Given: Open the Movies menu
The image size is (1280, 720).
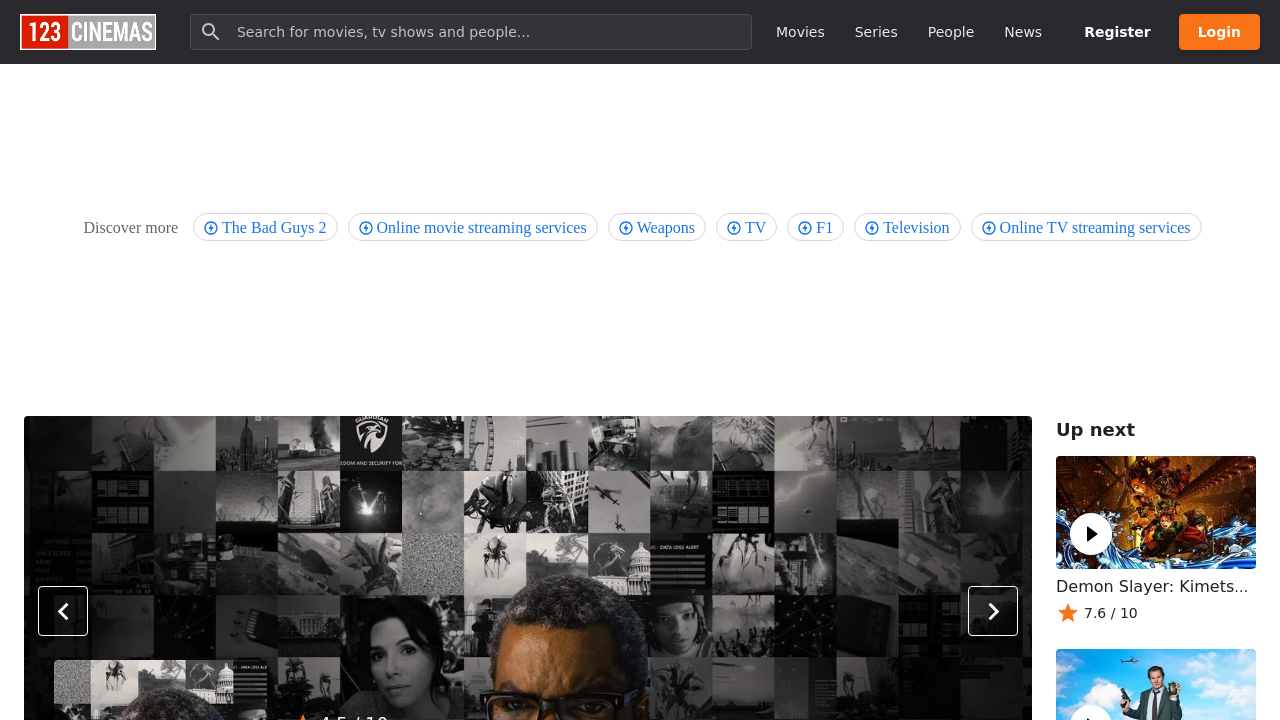Looking at the screenshot, I should coord(800,32).
